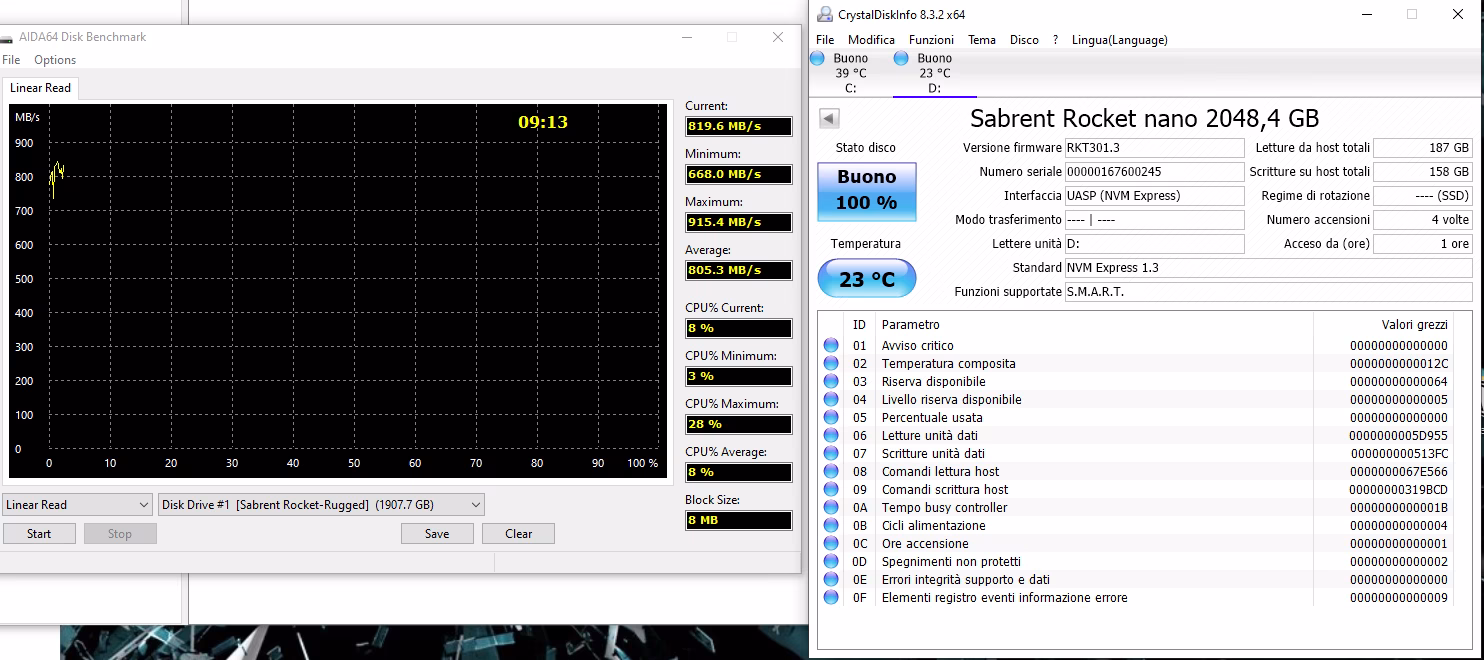
Task: Click the Minimum 668.0 MB/s value
Action: coord(739,174)
